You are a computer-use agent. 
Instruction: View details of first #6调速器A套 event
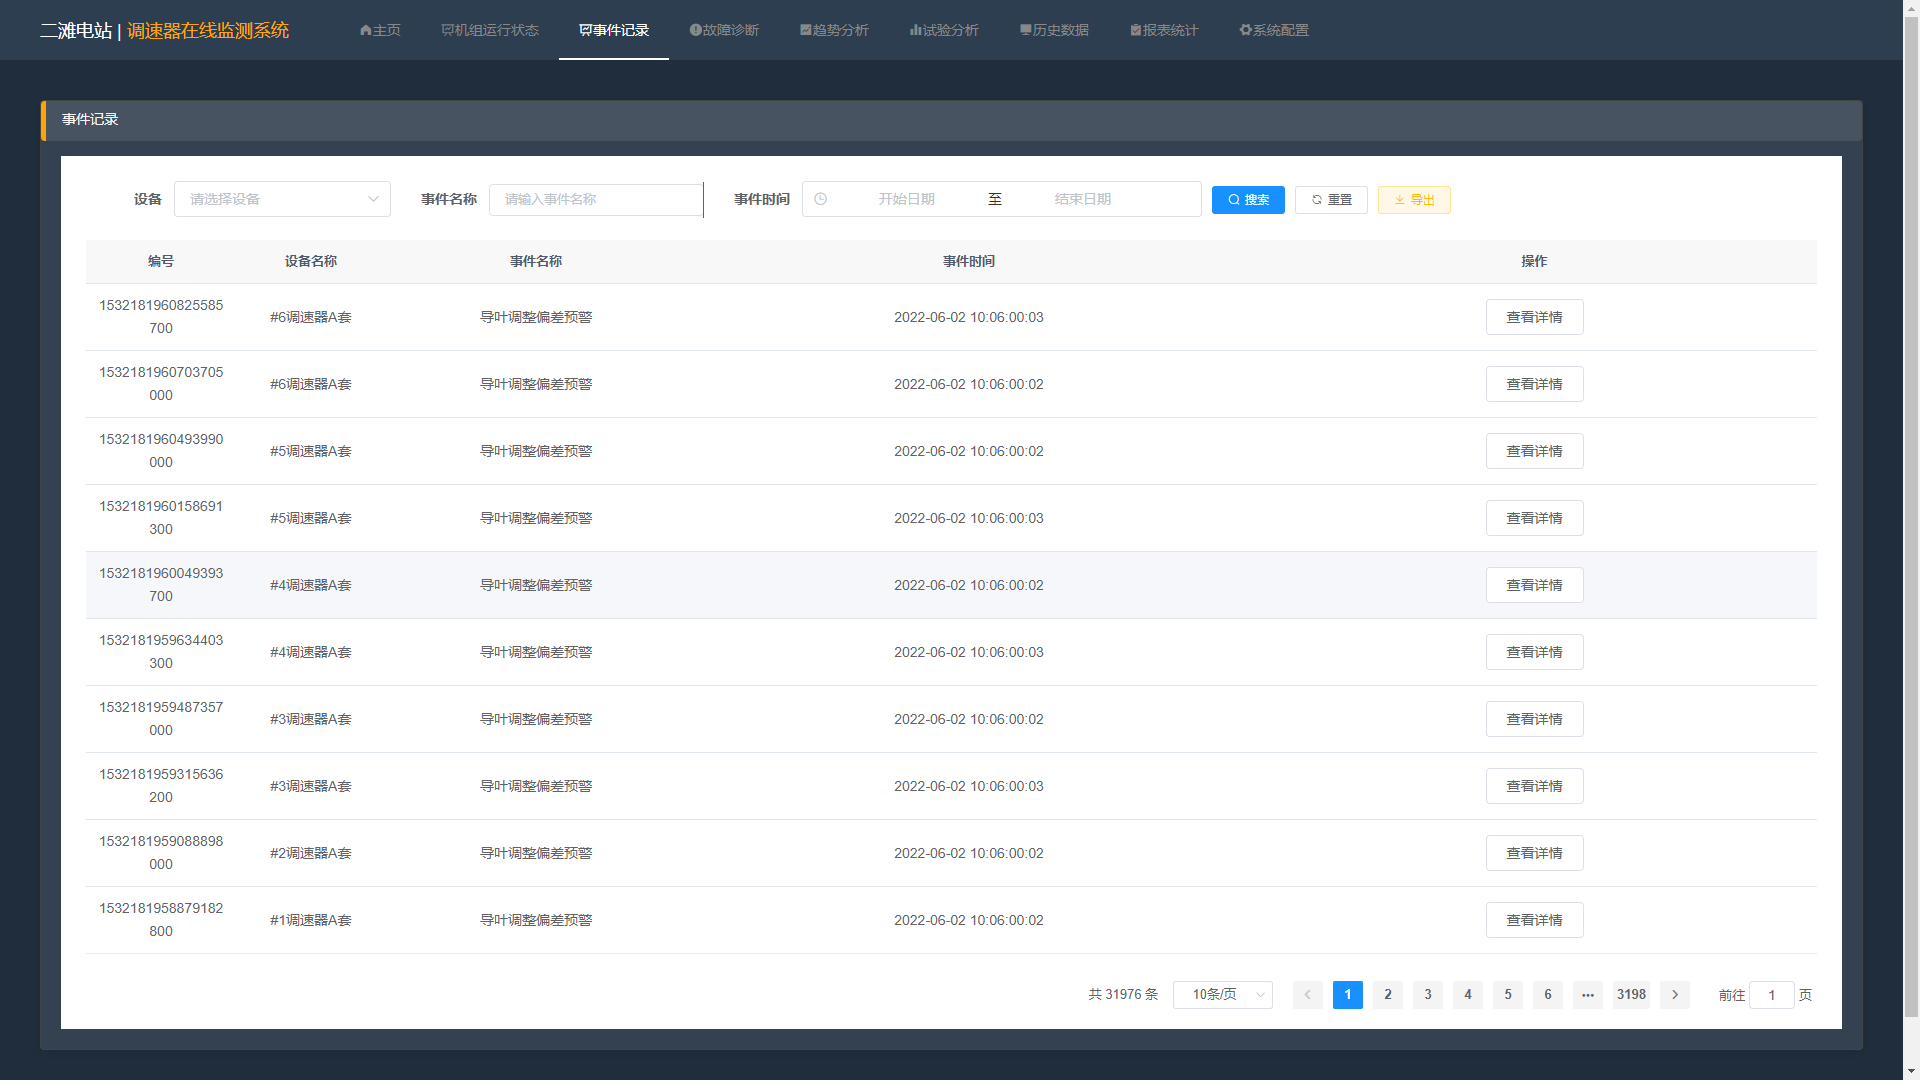tap(1534, 317)
